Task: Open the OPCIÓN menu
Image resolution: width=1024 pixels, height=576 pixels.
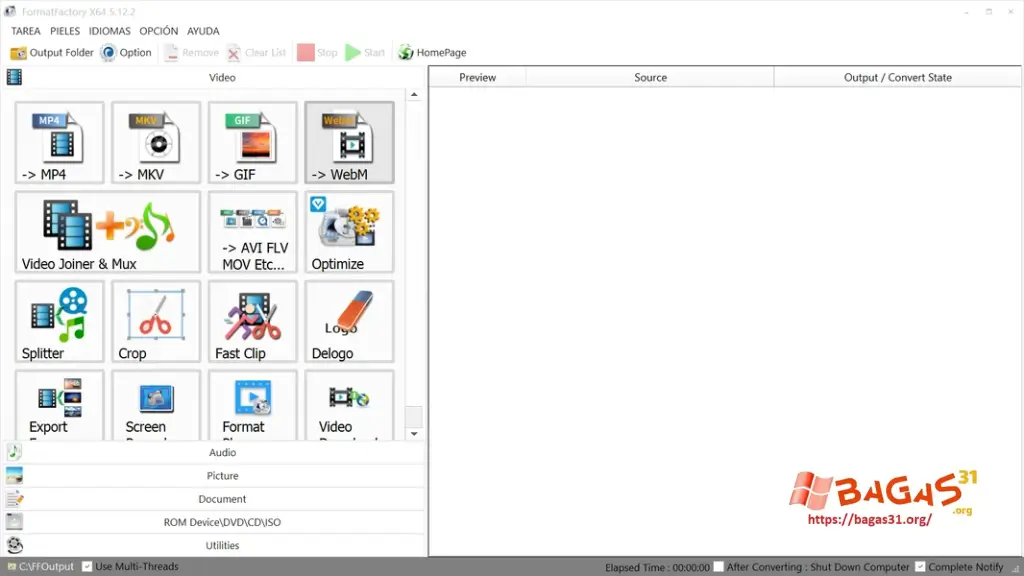Action: coord(158,30)
